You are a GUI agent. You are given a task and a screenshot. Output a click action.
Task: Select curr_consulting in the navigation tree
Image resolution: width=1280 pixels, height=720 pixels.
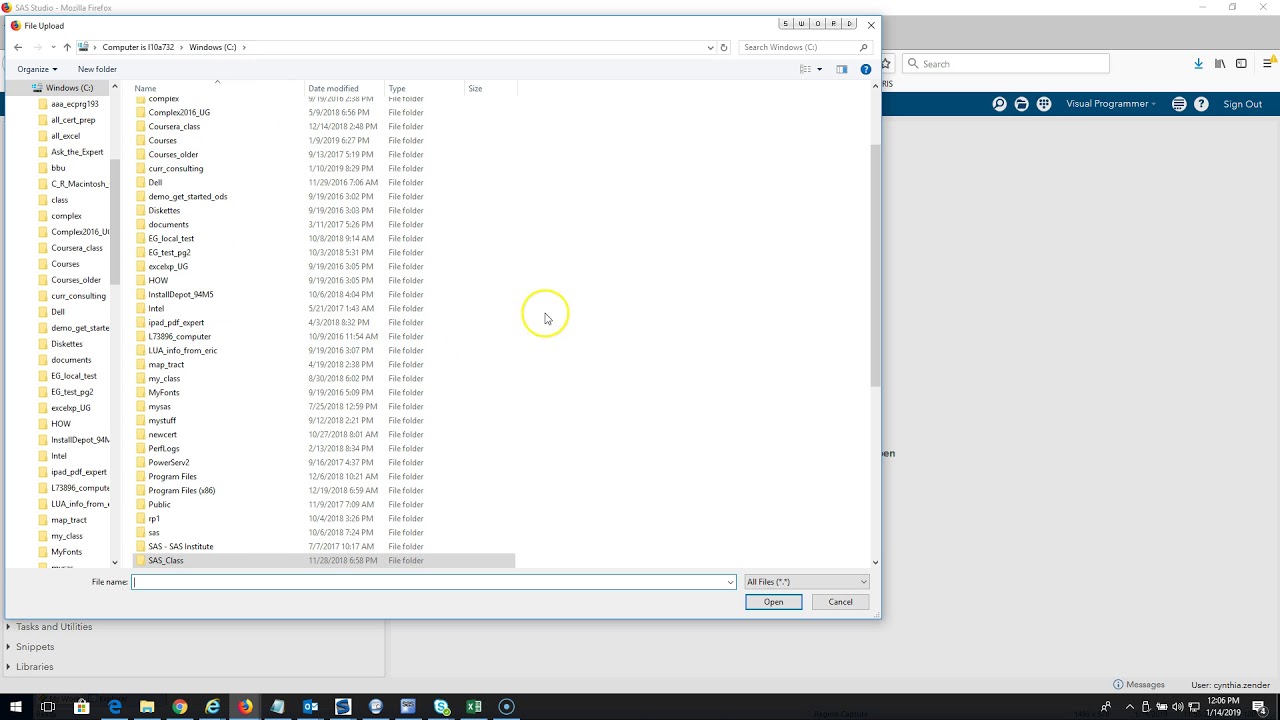point(78,296)
